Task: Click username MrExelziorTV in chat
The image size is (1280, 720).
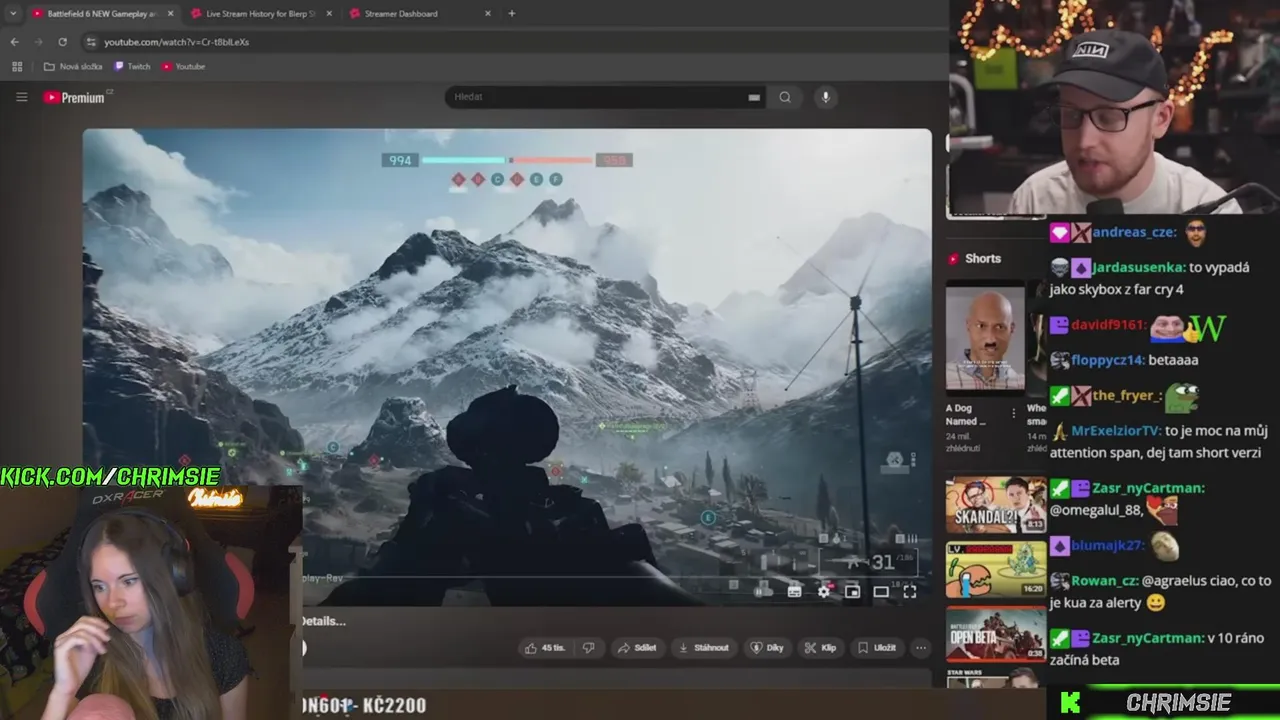Action: (x=1116, y=431)
